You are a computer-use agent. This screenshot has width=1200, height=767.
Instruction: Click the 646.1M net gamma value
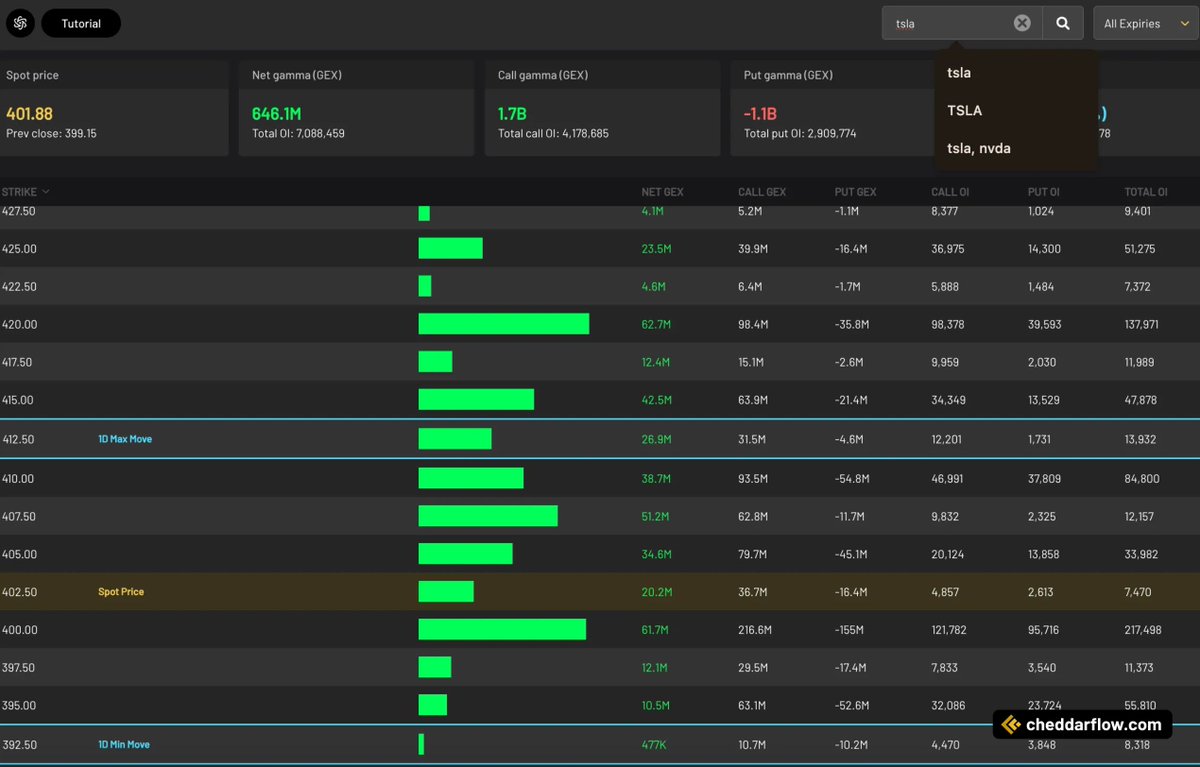[x=276, y=114]
